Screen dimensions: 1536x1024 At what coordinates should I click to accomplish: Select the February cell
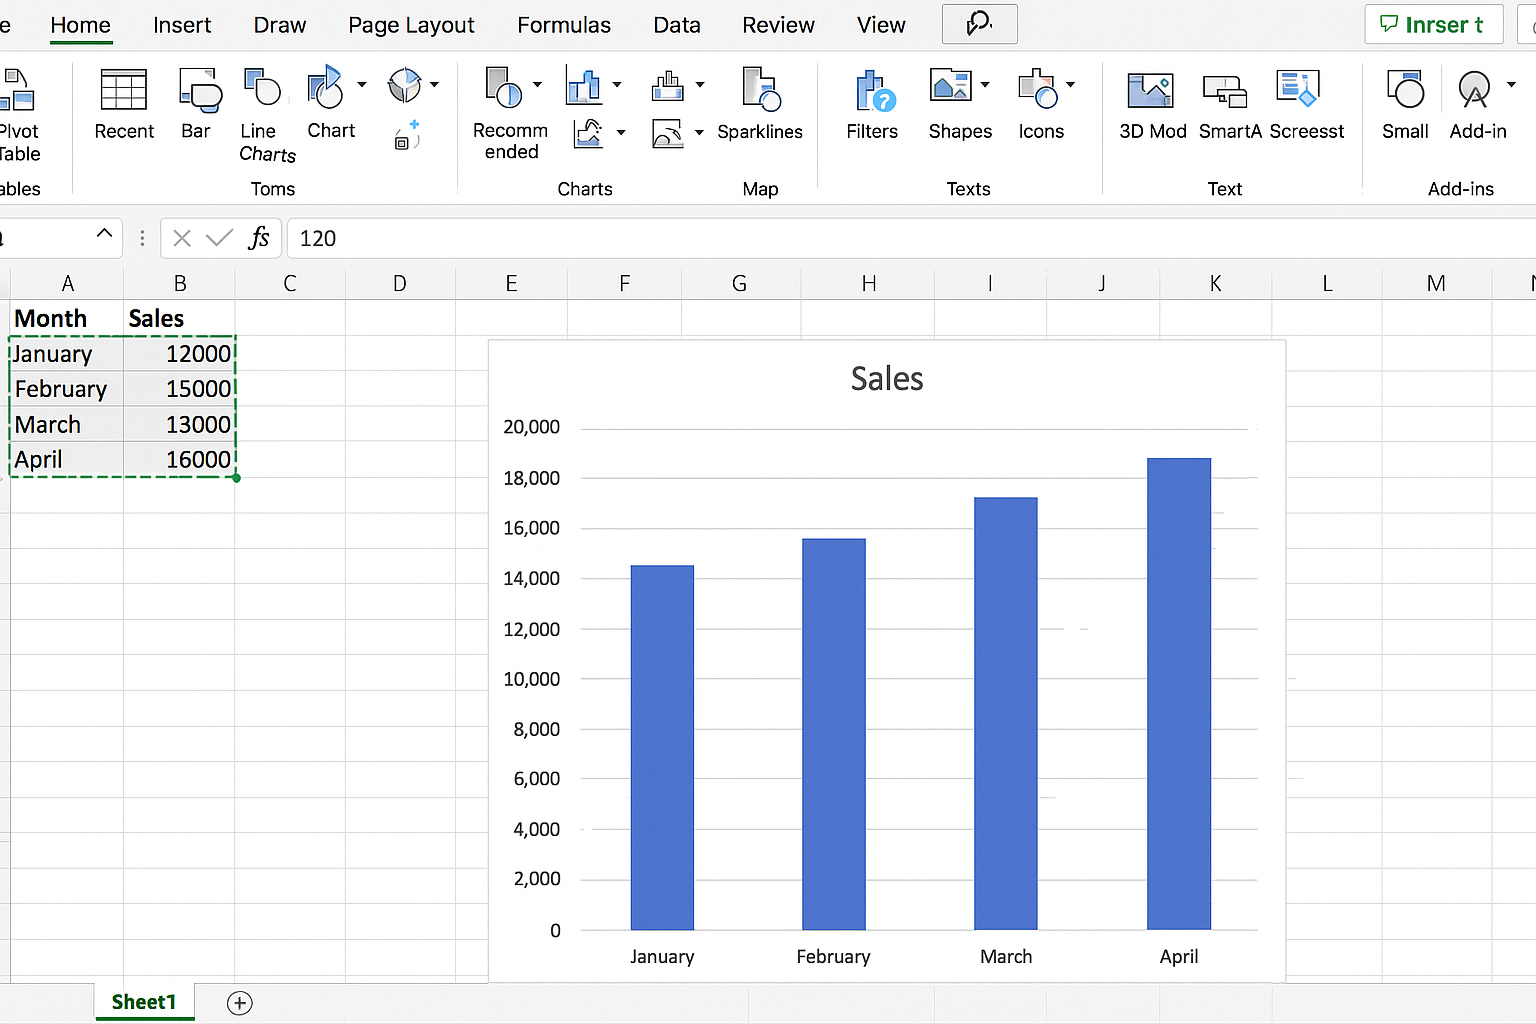coord(67,389)
